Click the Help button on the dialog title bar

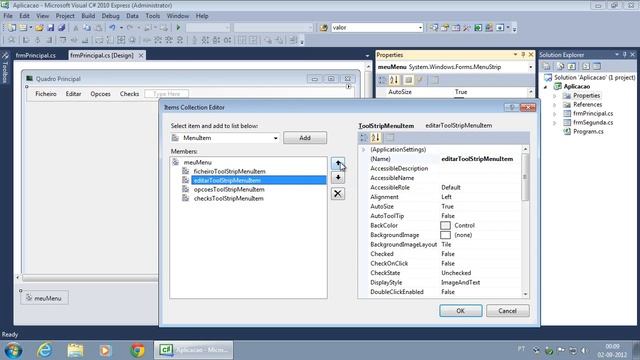[511, 107]
